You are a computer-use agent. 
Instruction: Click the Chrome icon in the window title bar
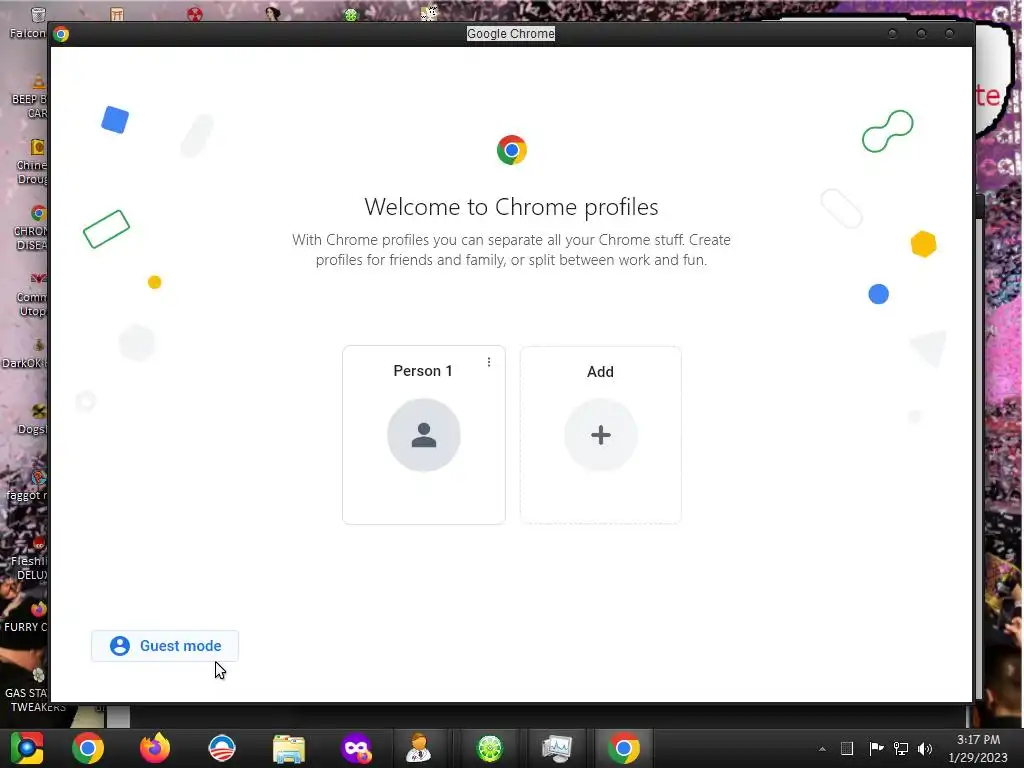tap(61, 34)
